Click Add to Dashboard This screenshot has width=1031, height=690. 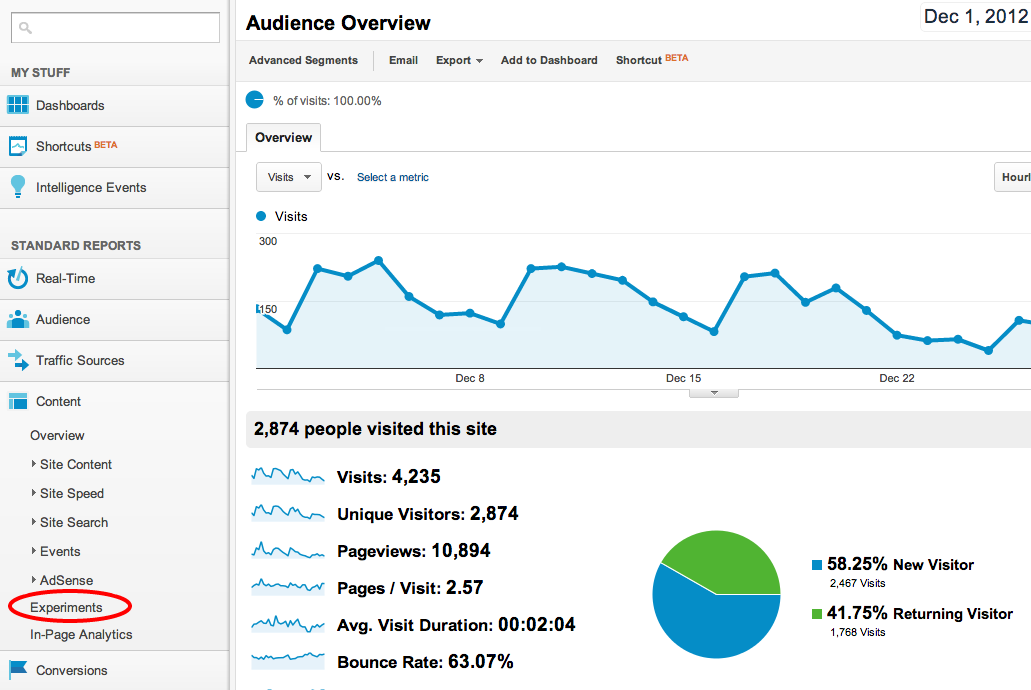tap(549, 60)
